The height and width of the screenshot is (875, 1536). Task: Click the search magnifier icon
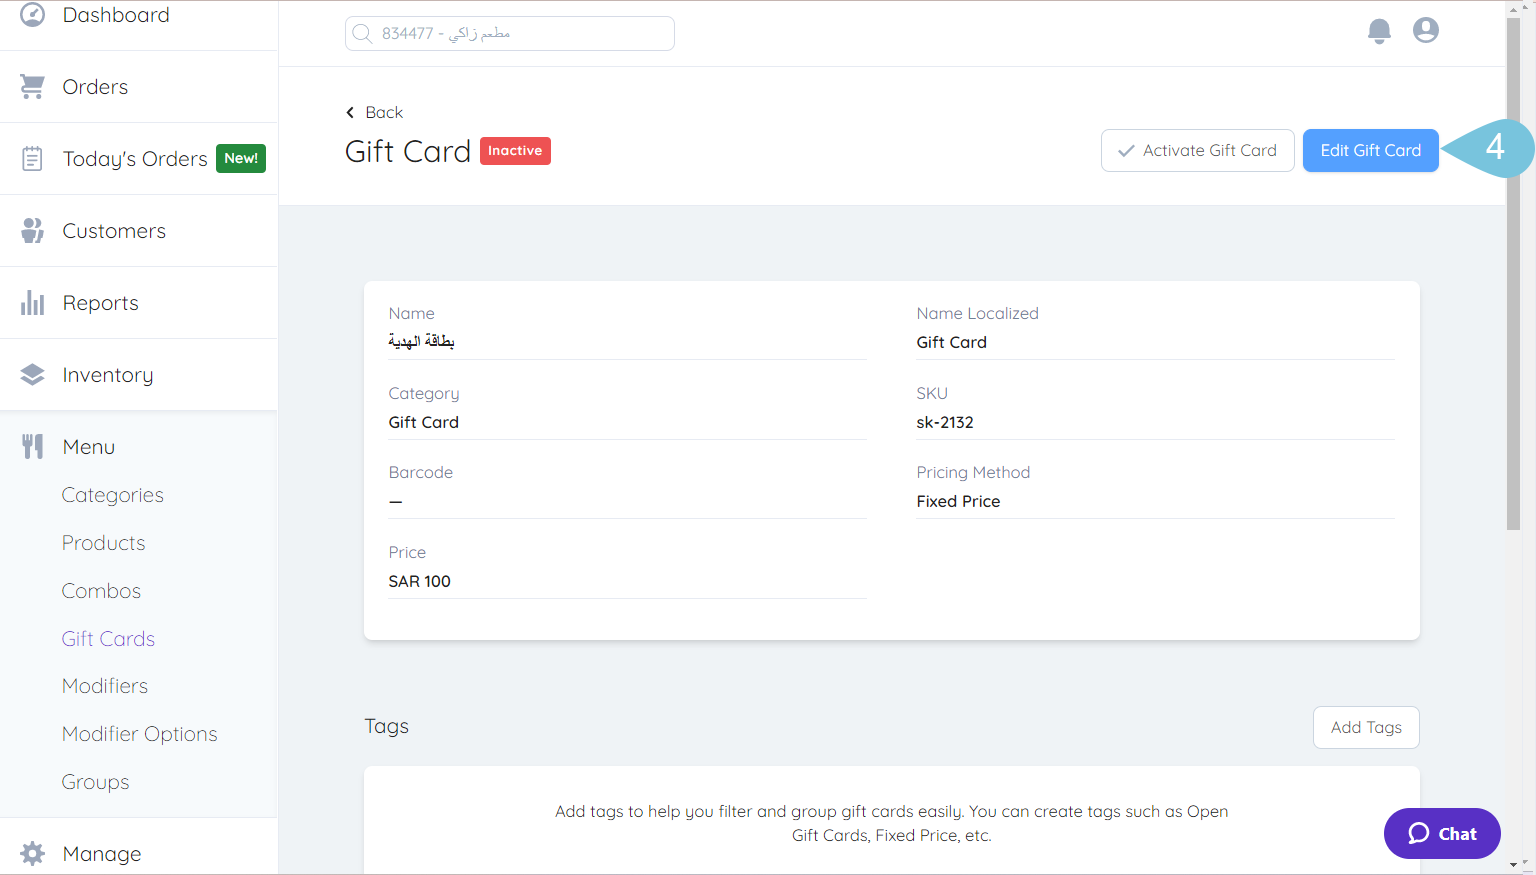coord(363,33)
